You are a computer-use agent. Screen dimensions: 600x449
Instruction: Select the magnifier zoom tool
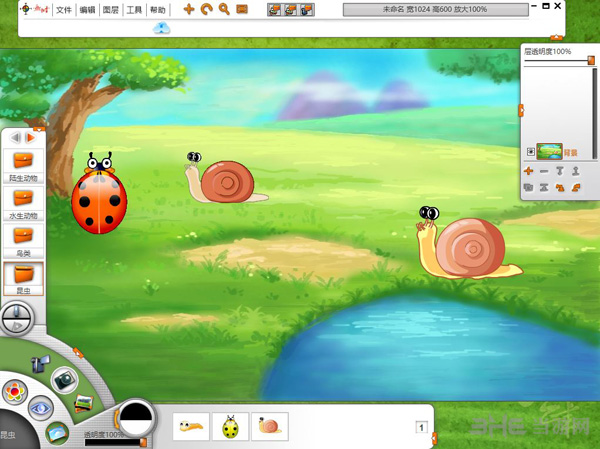[224, 9]
